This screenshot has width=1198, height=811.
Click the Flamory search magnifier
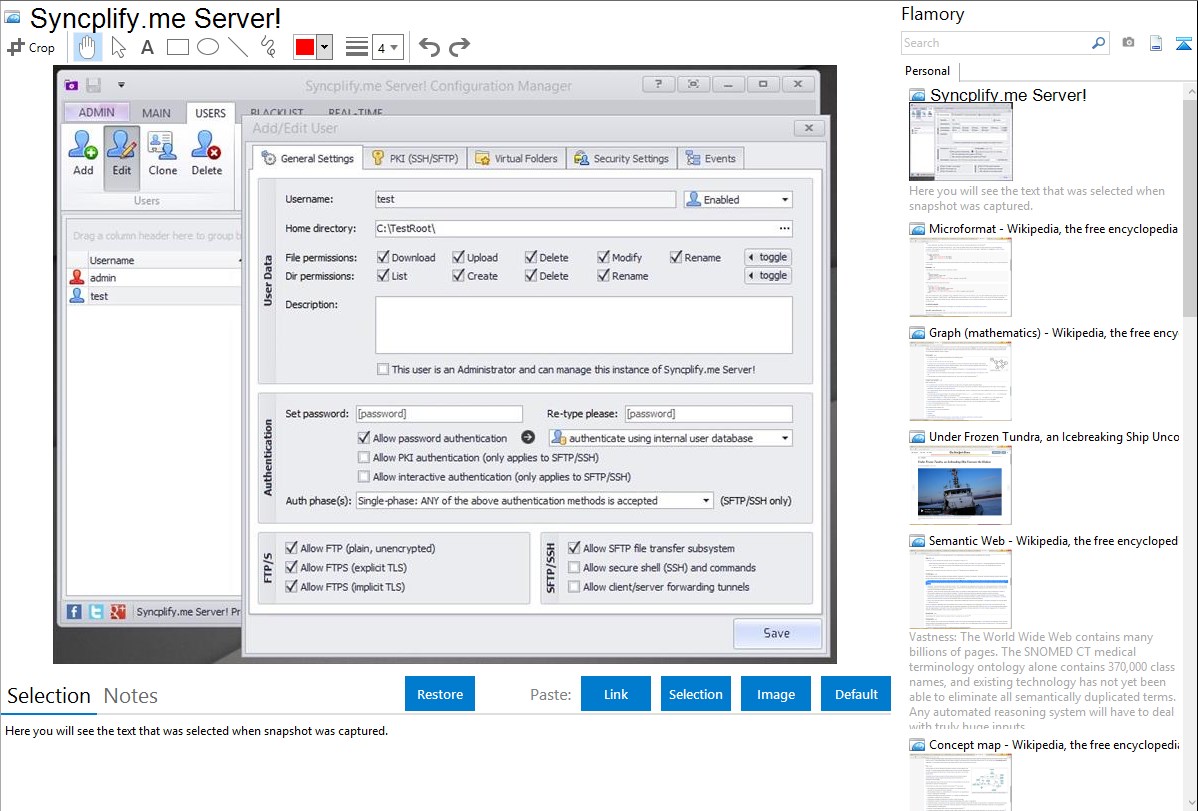tap(1098, 43)
